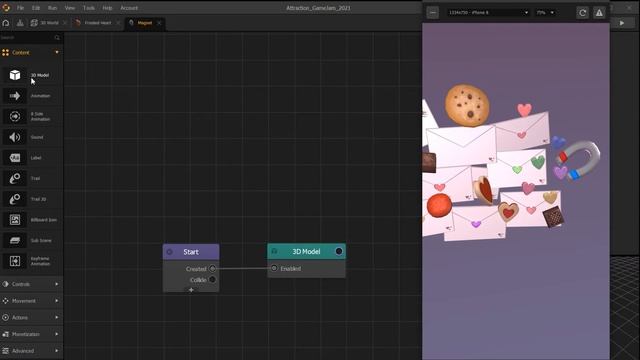
Task: Click the Enabled input port on 3D Model
Action: [274, 268]
